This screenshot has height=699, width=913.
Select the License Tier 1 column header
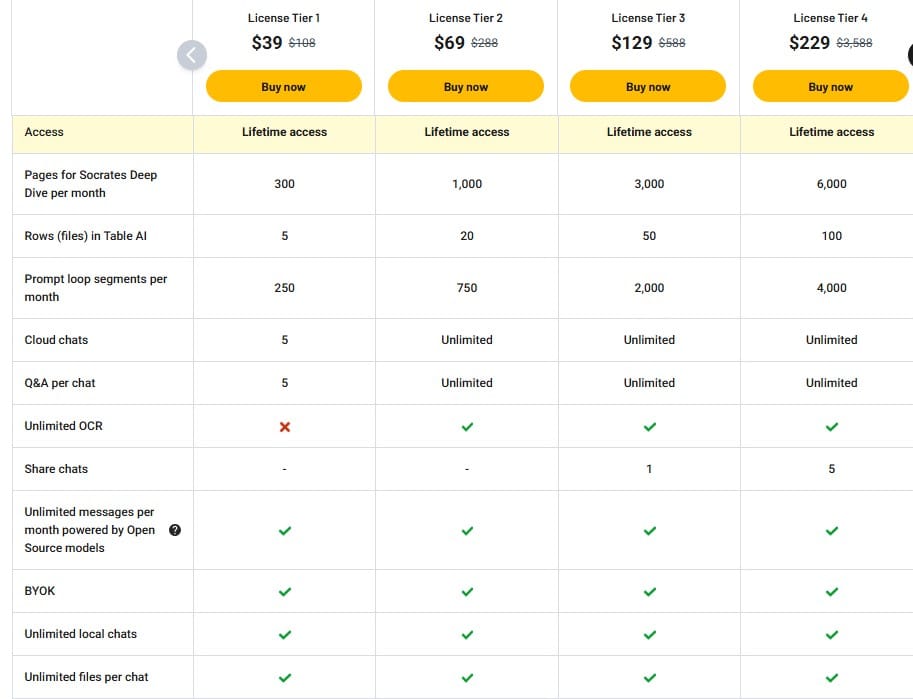tap(283, 17)
